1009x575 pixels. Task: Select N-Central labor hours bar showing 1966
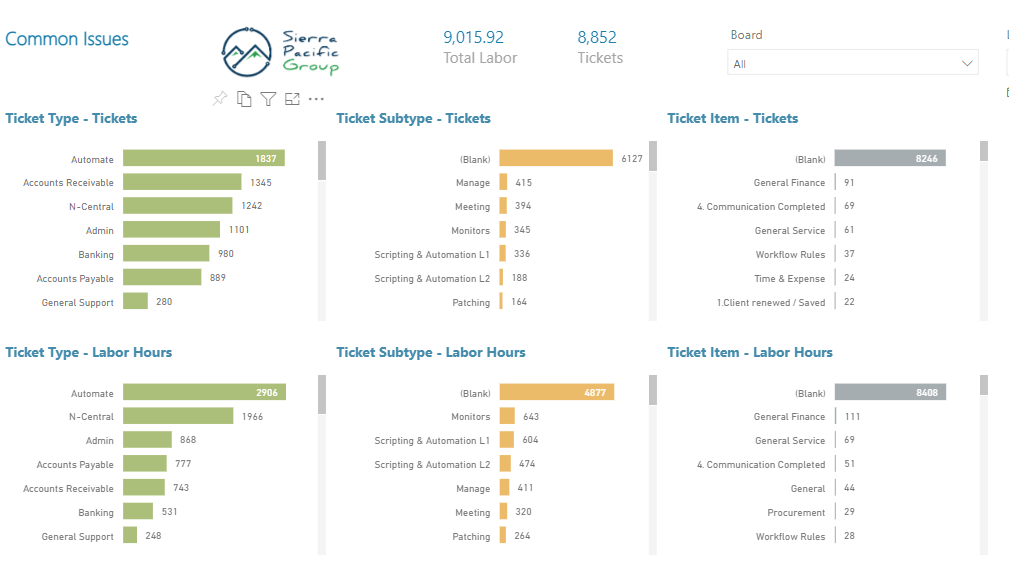click(178, 416)
